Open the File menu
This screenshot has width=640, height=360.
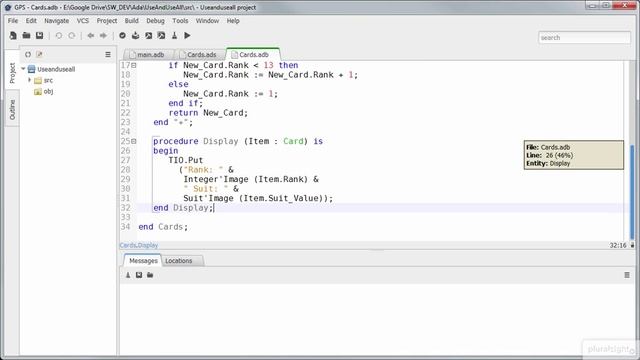tap(13, 21)
